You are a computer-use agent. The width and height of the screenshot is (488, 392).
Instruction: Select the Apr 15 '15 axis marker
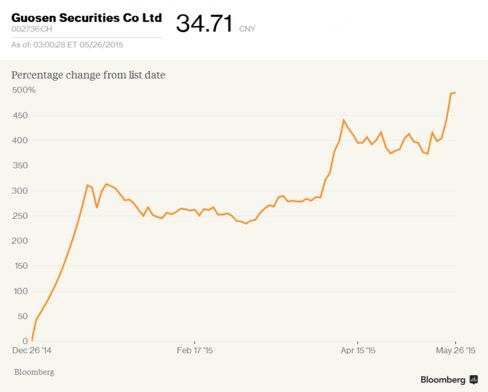pyautogui.click(x=358, y=350)
